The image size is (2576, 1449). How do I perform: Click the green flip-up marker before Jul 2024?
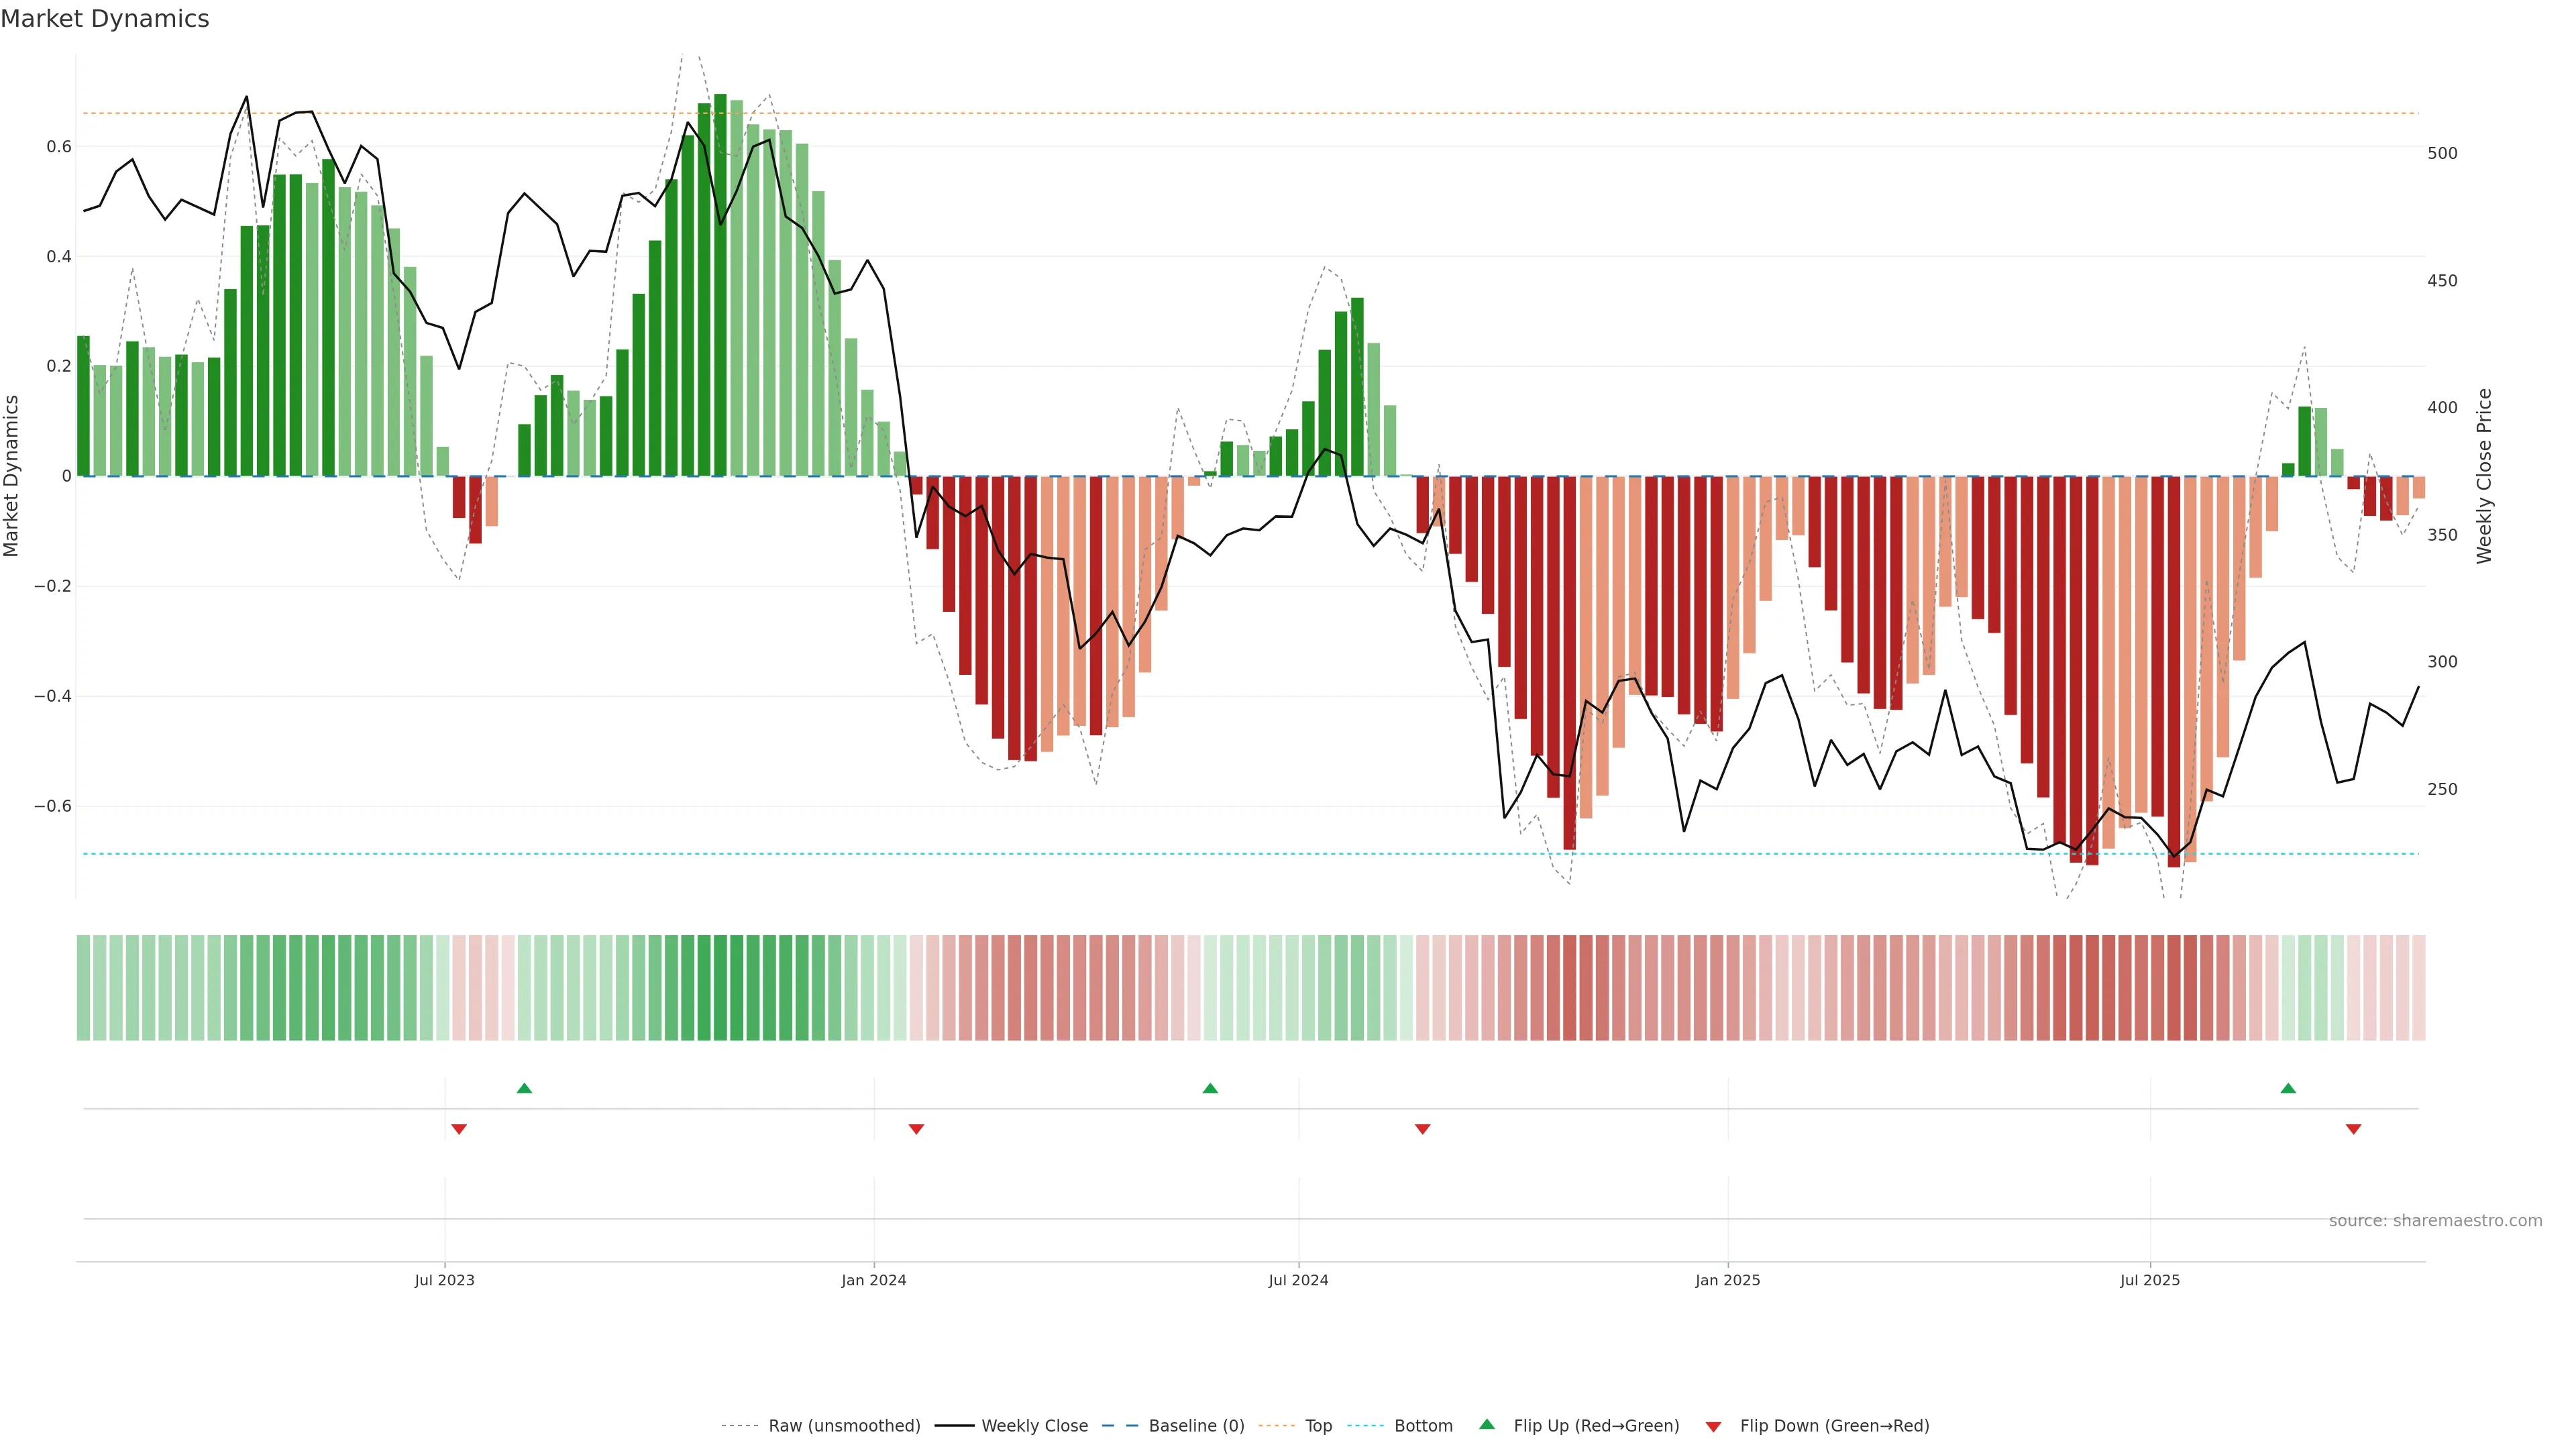tap(1210, 1088)
